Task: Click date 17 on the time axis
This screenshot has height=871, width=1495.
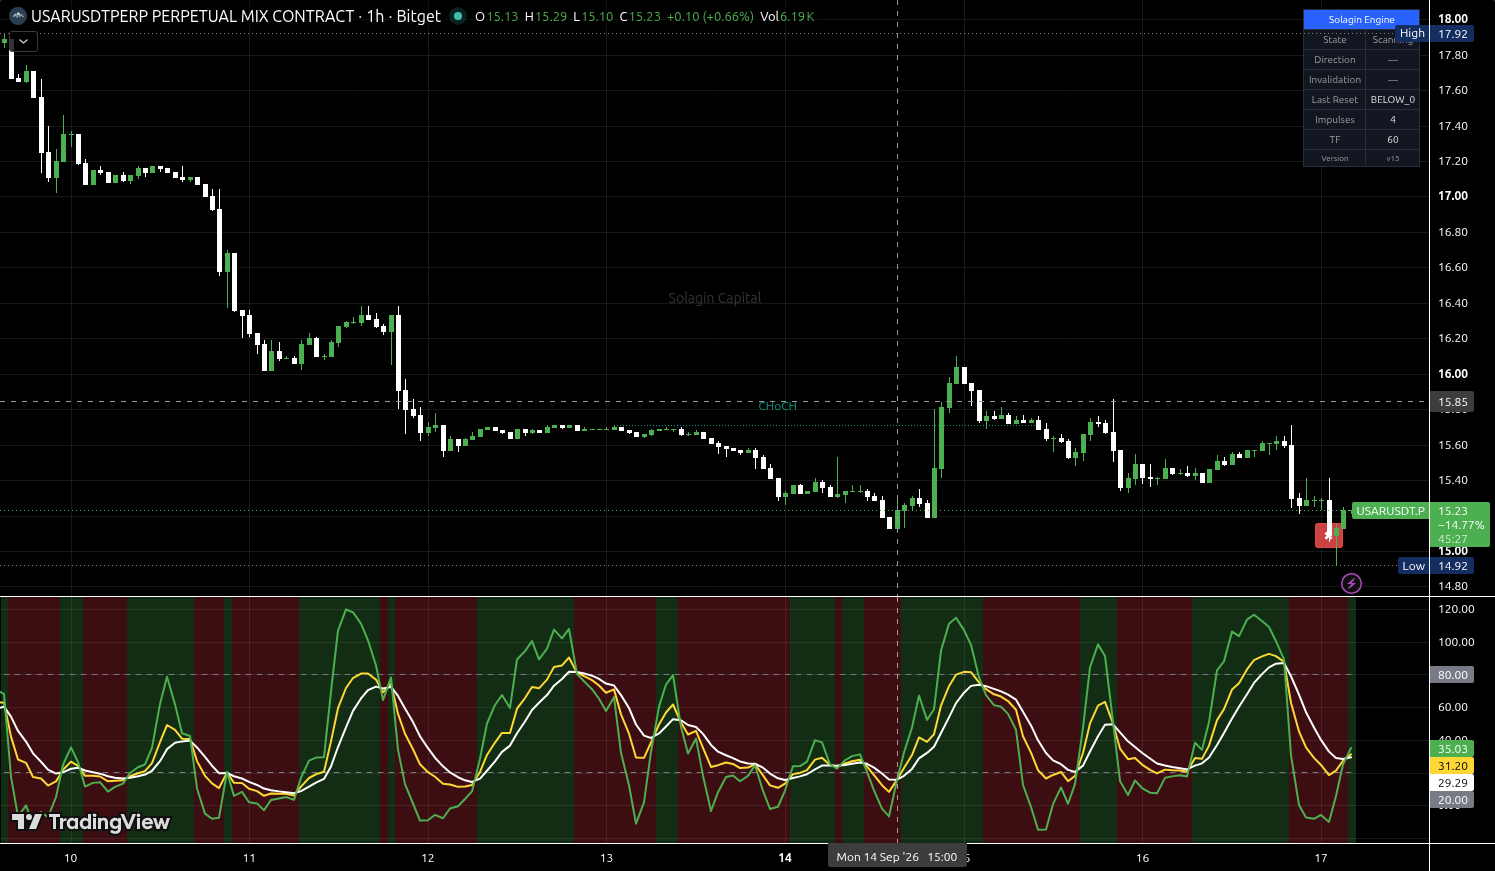Action: pyautogui.click(x=1321, y=858)
